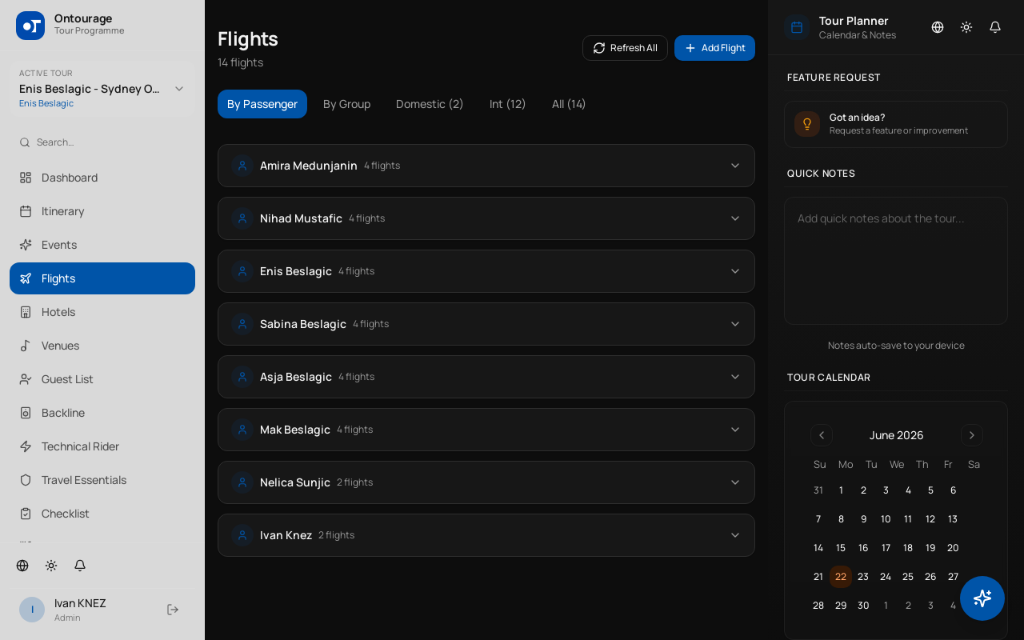The width and height of the screenshot is (1024, 640).
Task: Expand Ivan Knez's flights row
Action: (735, 536)
